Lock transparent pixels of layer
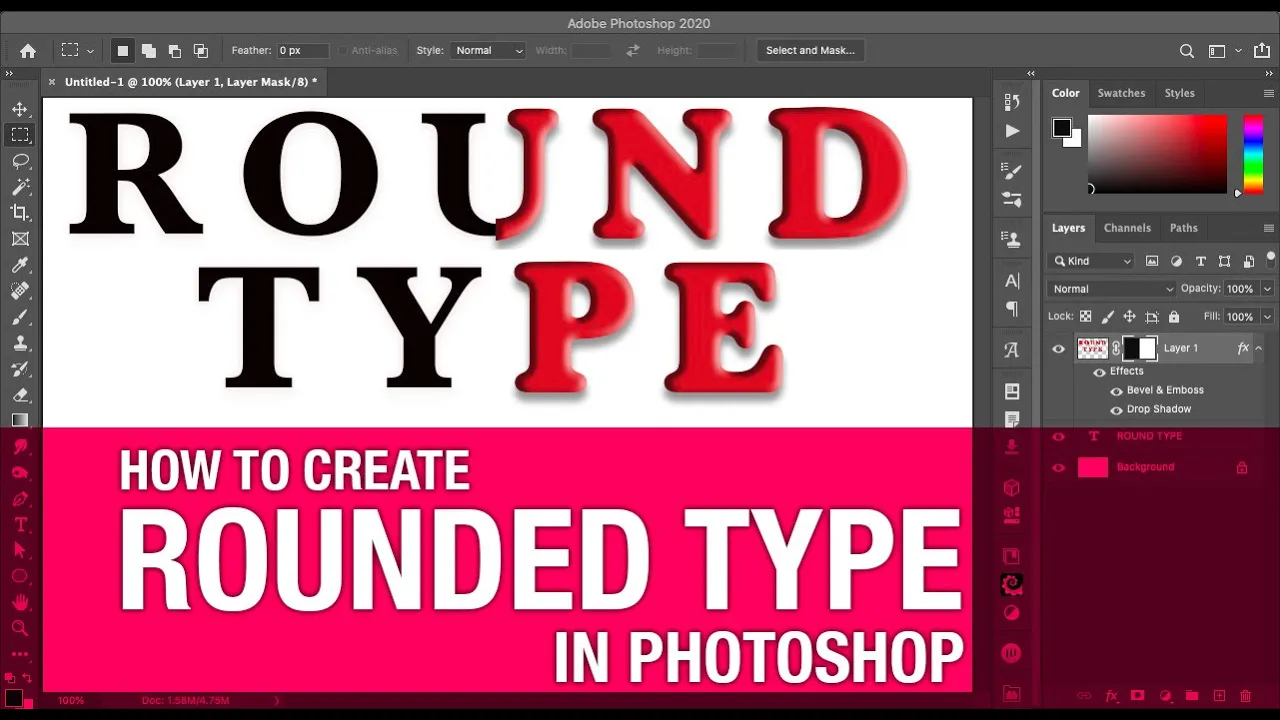This screenshot has height=720, width=1280. pyautogui.click(x=1085, y=316)
